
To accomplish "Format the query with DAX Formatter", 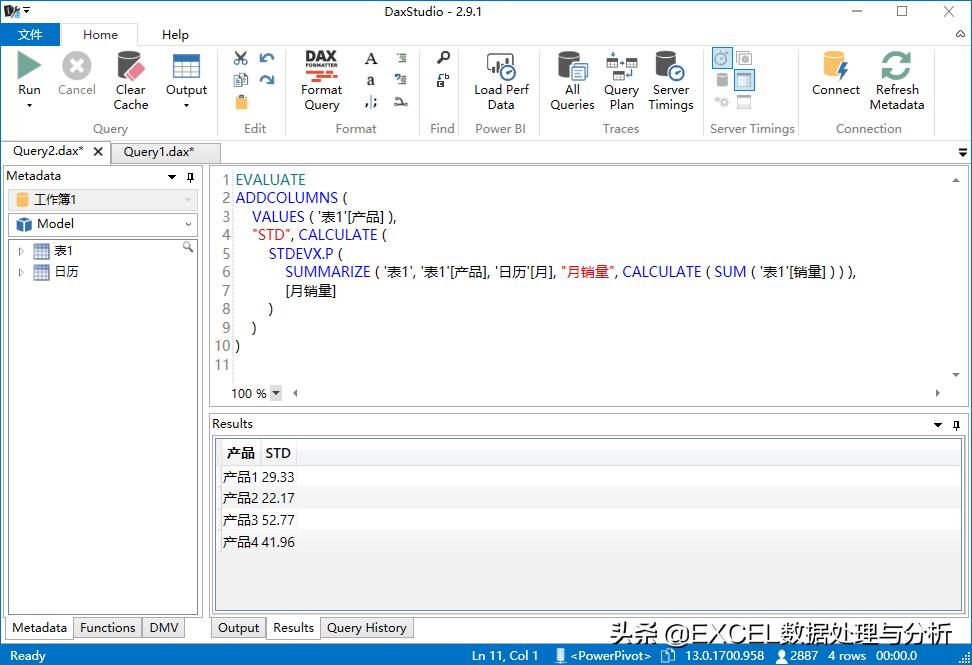I will 321,81.
